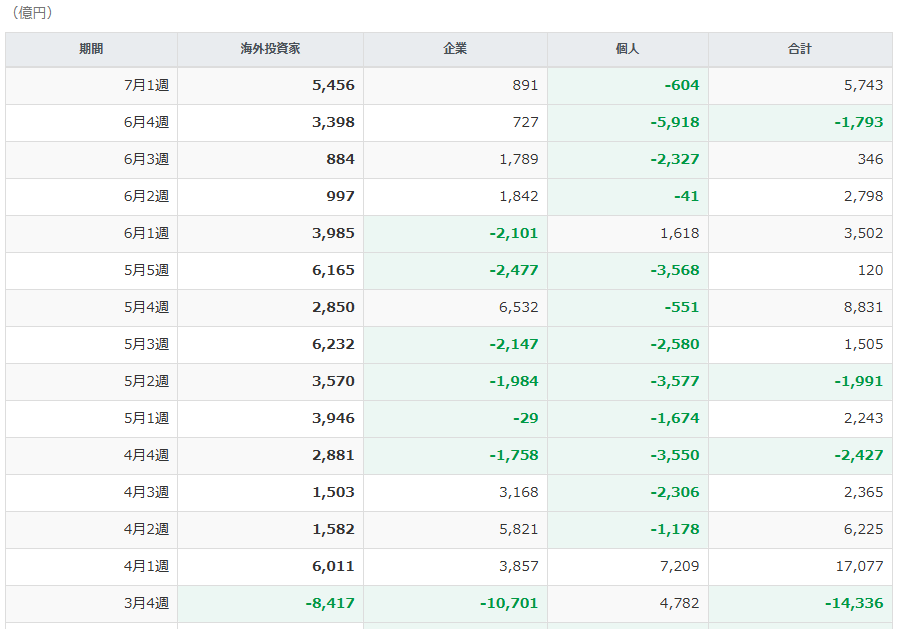The height and width of the screenshot is (629, 909).
Task: Select the 7月1週 period cell
Action: tap(92, 86)
